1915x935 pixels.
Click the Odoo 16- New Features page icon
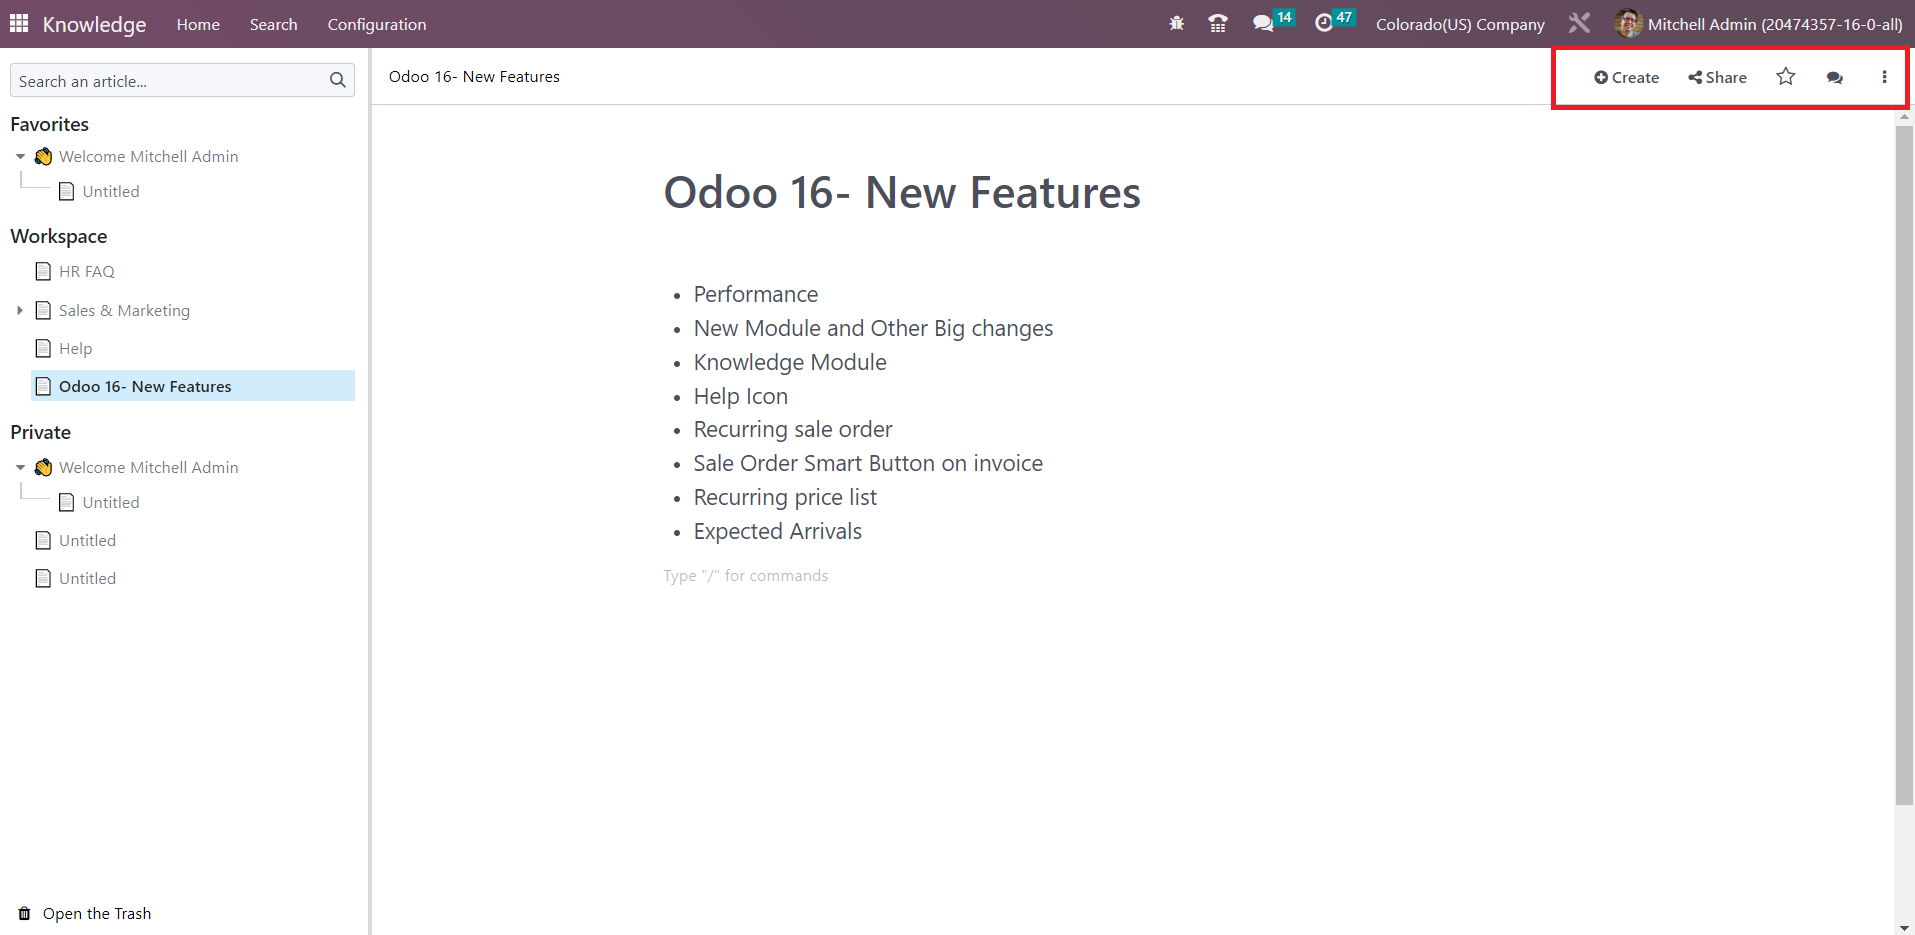(x=43, y=386)
